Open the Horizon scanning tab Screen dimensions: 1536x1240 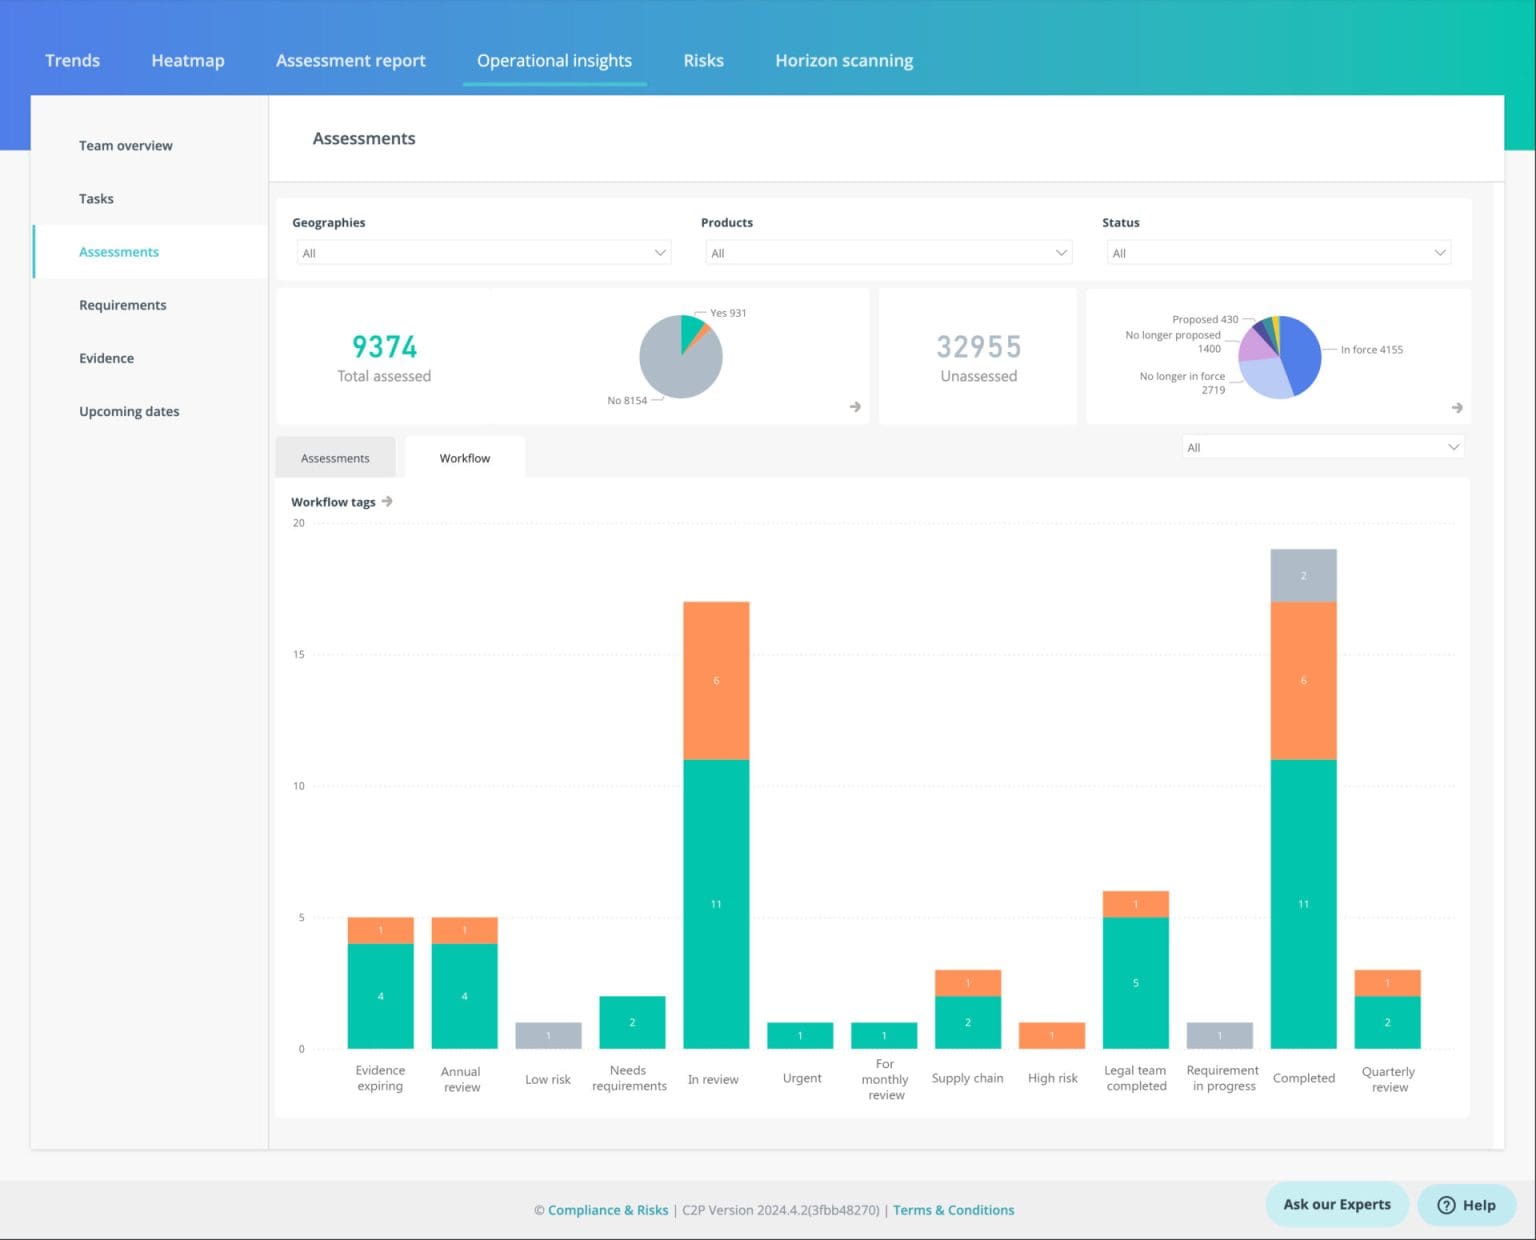(x=843, y=60)
